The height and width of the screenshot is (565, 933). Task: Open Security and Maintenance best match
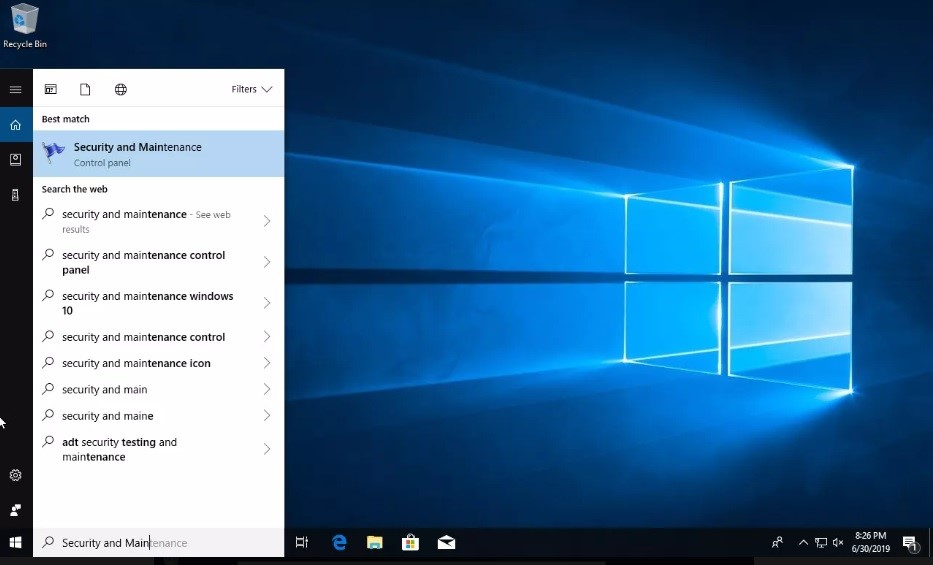pos(158,154)
